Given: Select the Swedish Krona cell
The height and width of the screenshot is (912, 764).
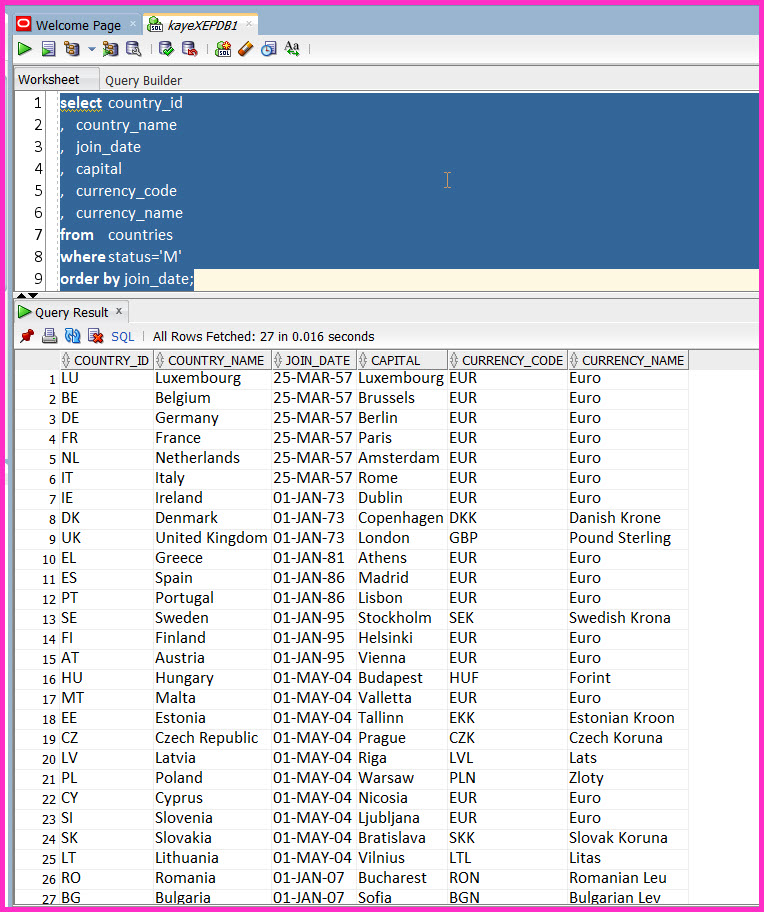Looking at the screenshot, I should (x=628, y=618).
